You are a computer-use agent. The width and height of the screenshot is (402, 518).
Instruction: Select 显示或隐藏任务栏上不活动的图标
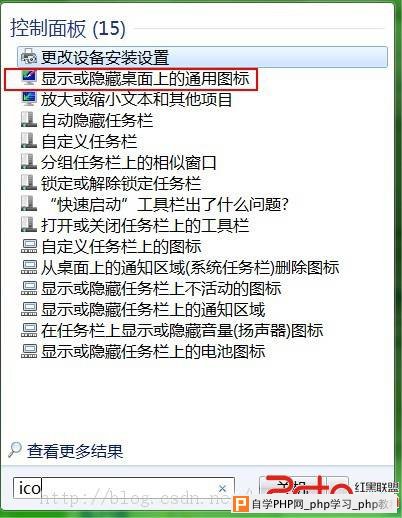161,288
